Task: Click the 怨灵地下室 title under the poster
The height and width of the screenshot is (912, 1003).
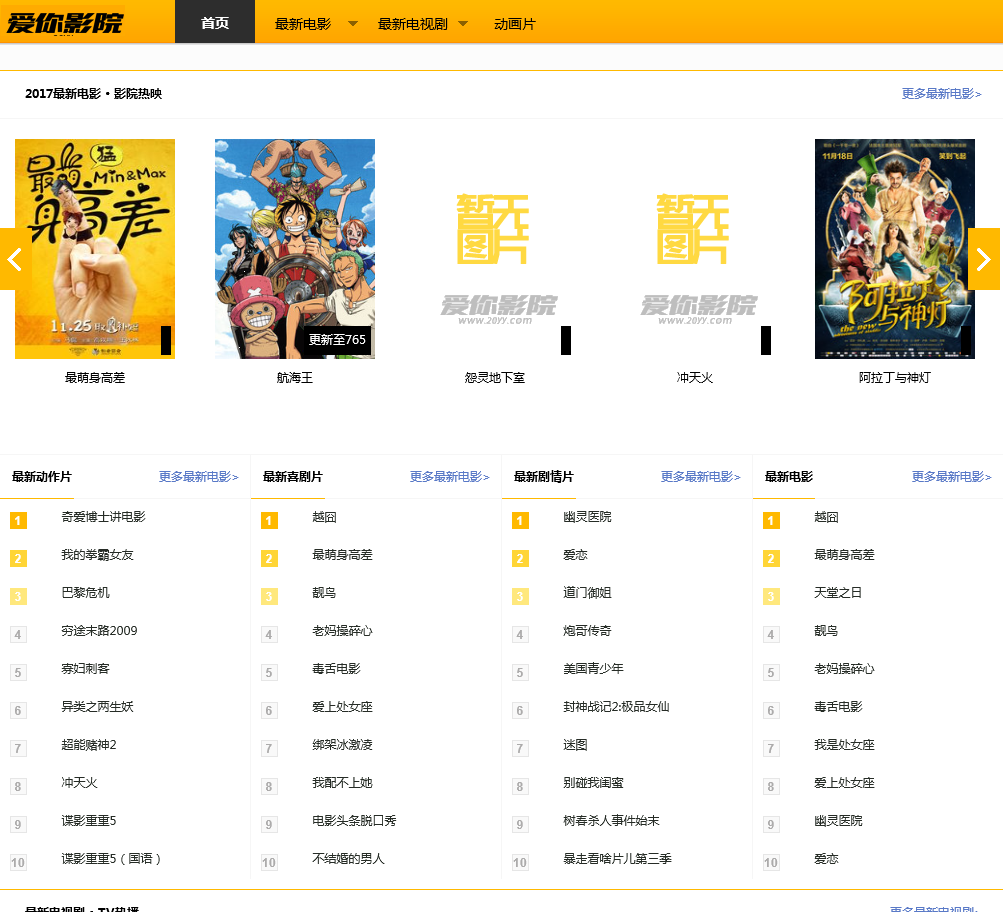Action: [494, 378]
